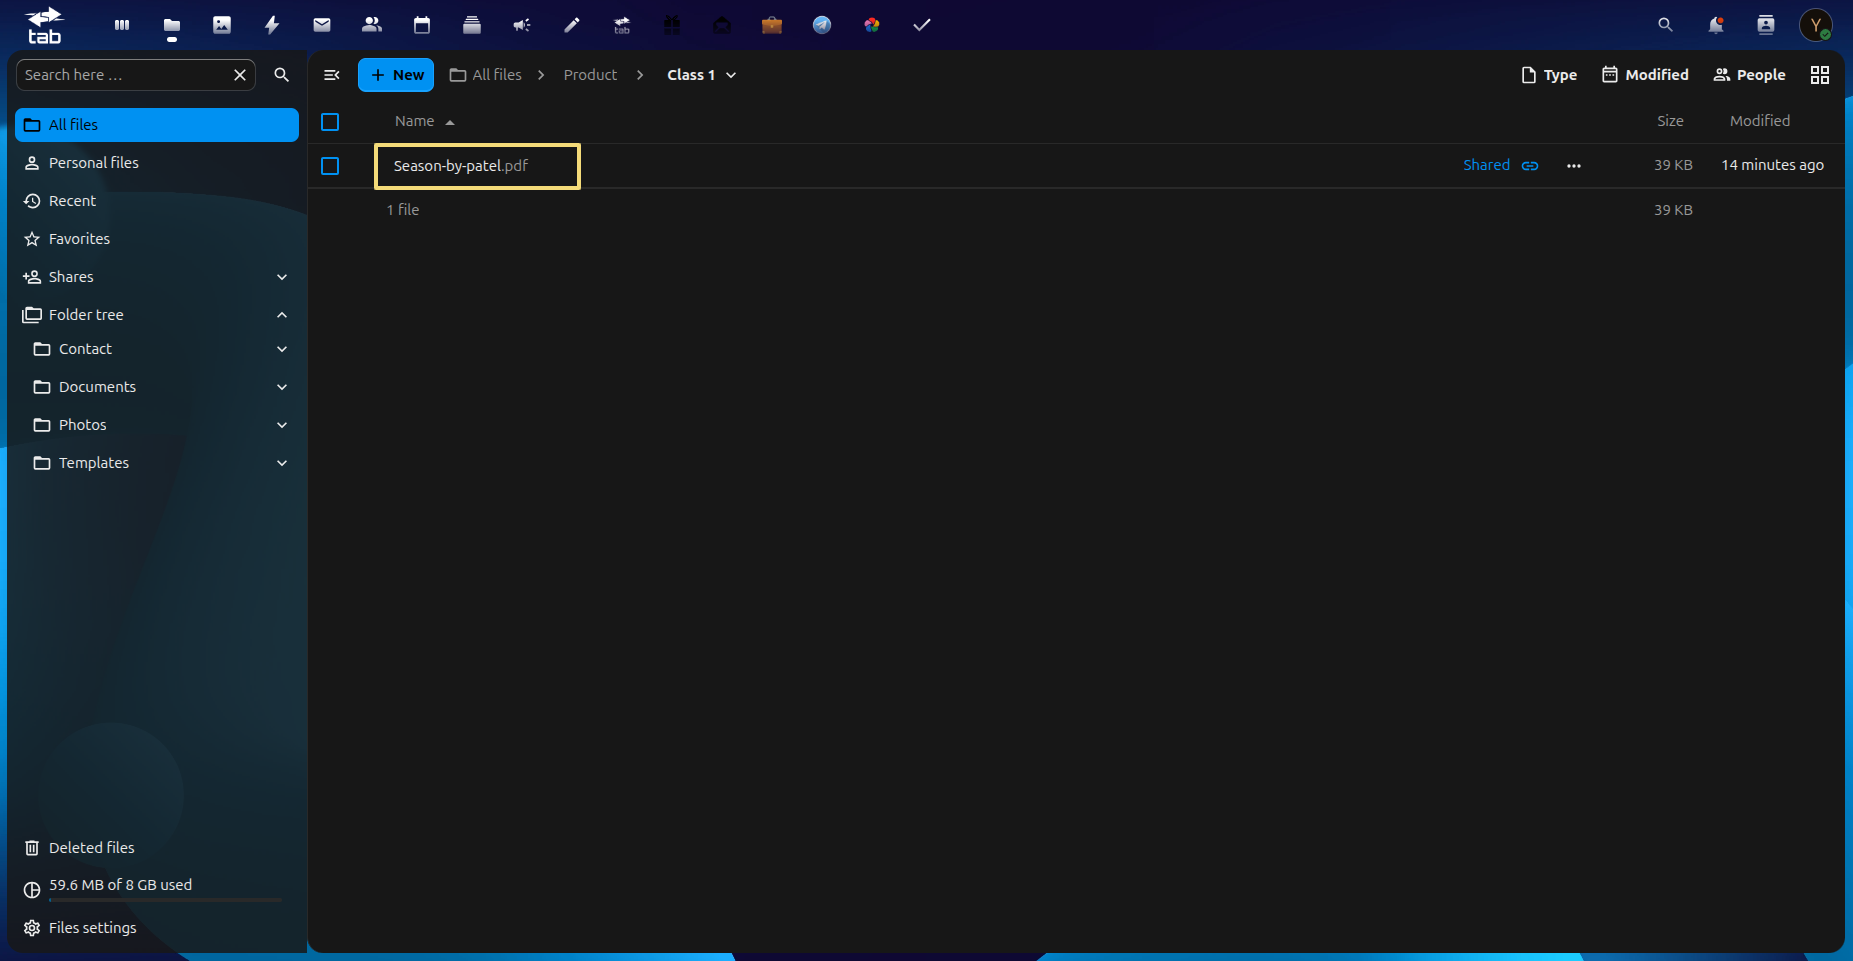
Task: Select All files in the sidebar
Action: tap(157, 125)
